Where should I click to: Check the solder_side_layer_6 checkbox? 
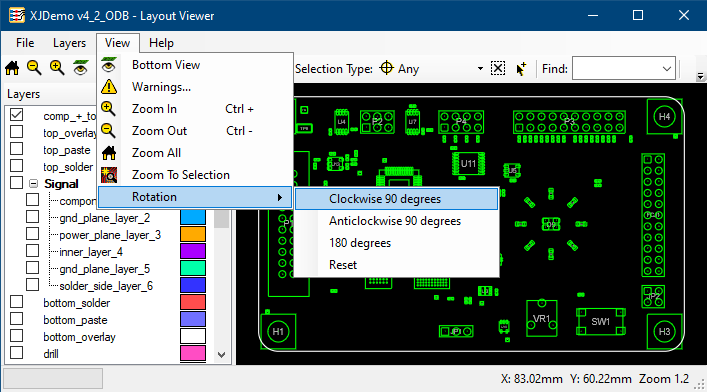coord(32,285)
